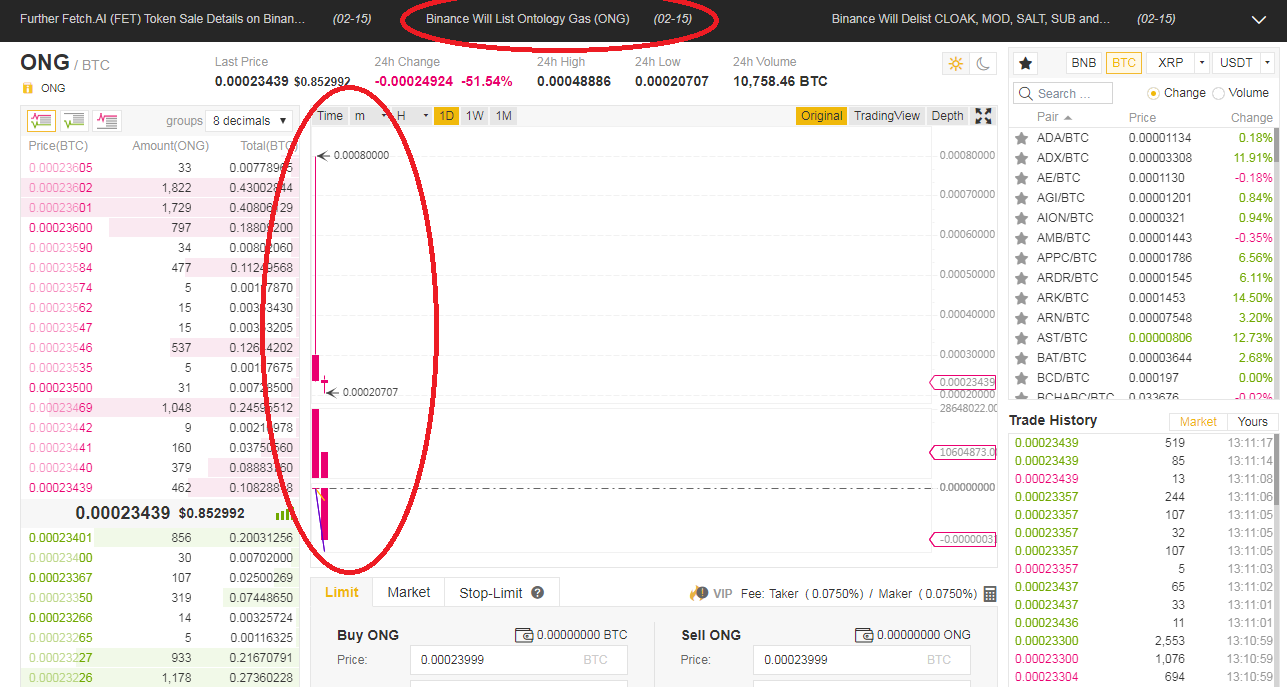
Task: Switch chart to 1W interval
Action: [x=475, y=116]
